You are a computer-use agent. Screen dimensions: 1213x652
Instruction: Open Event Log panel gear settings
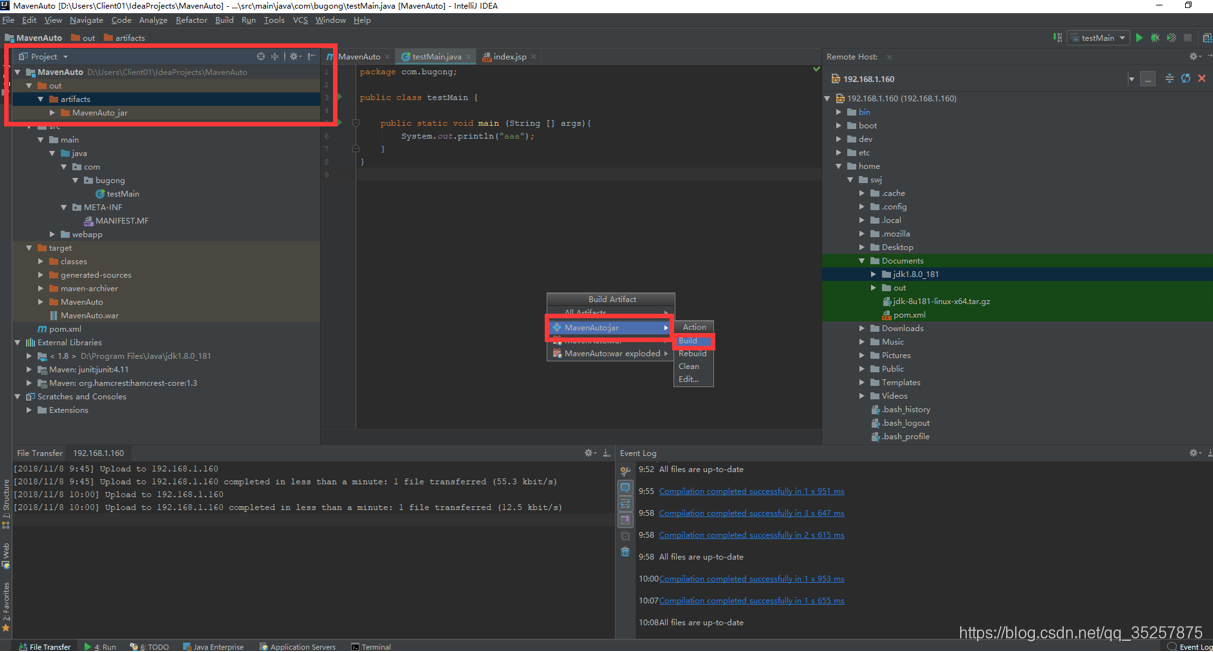pyautogui.click(x=1194, y=453)
